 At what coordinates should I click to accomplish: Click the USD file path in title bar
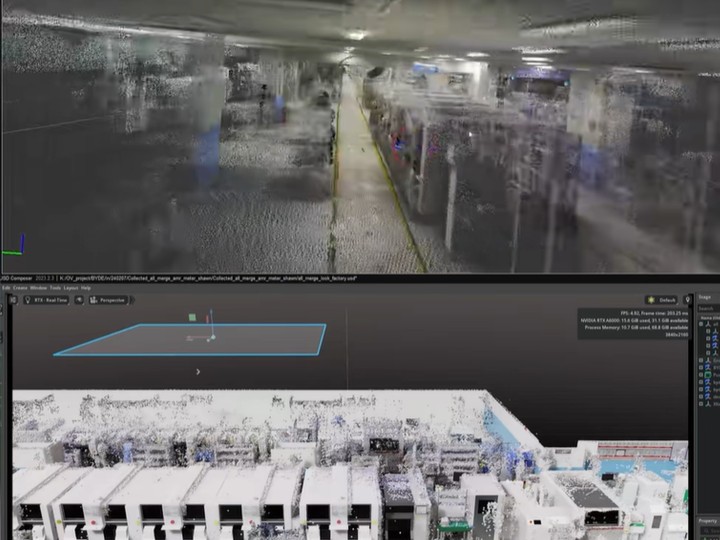(208, 278)
